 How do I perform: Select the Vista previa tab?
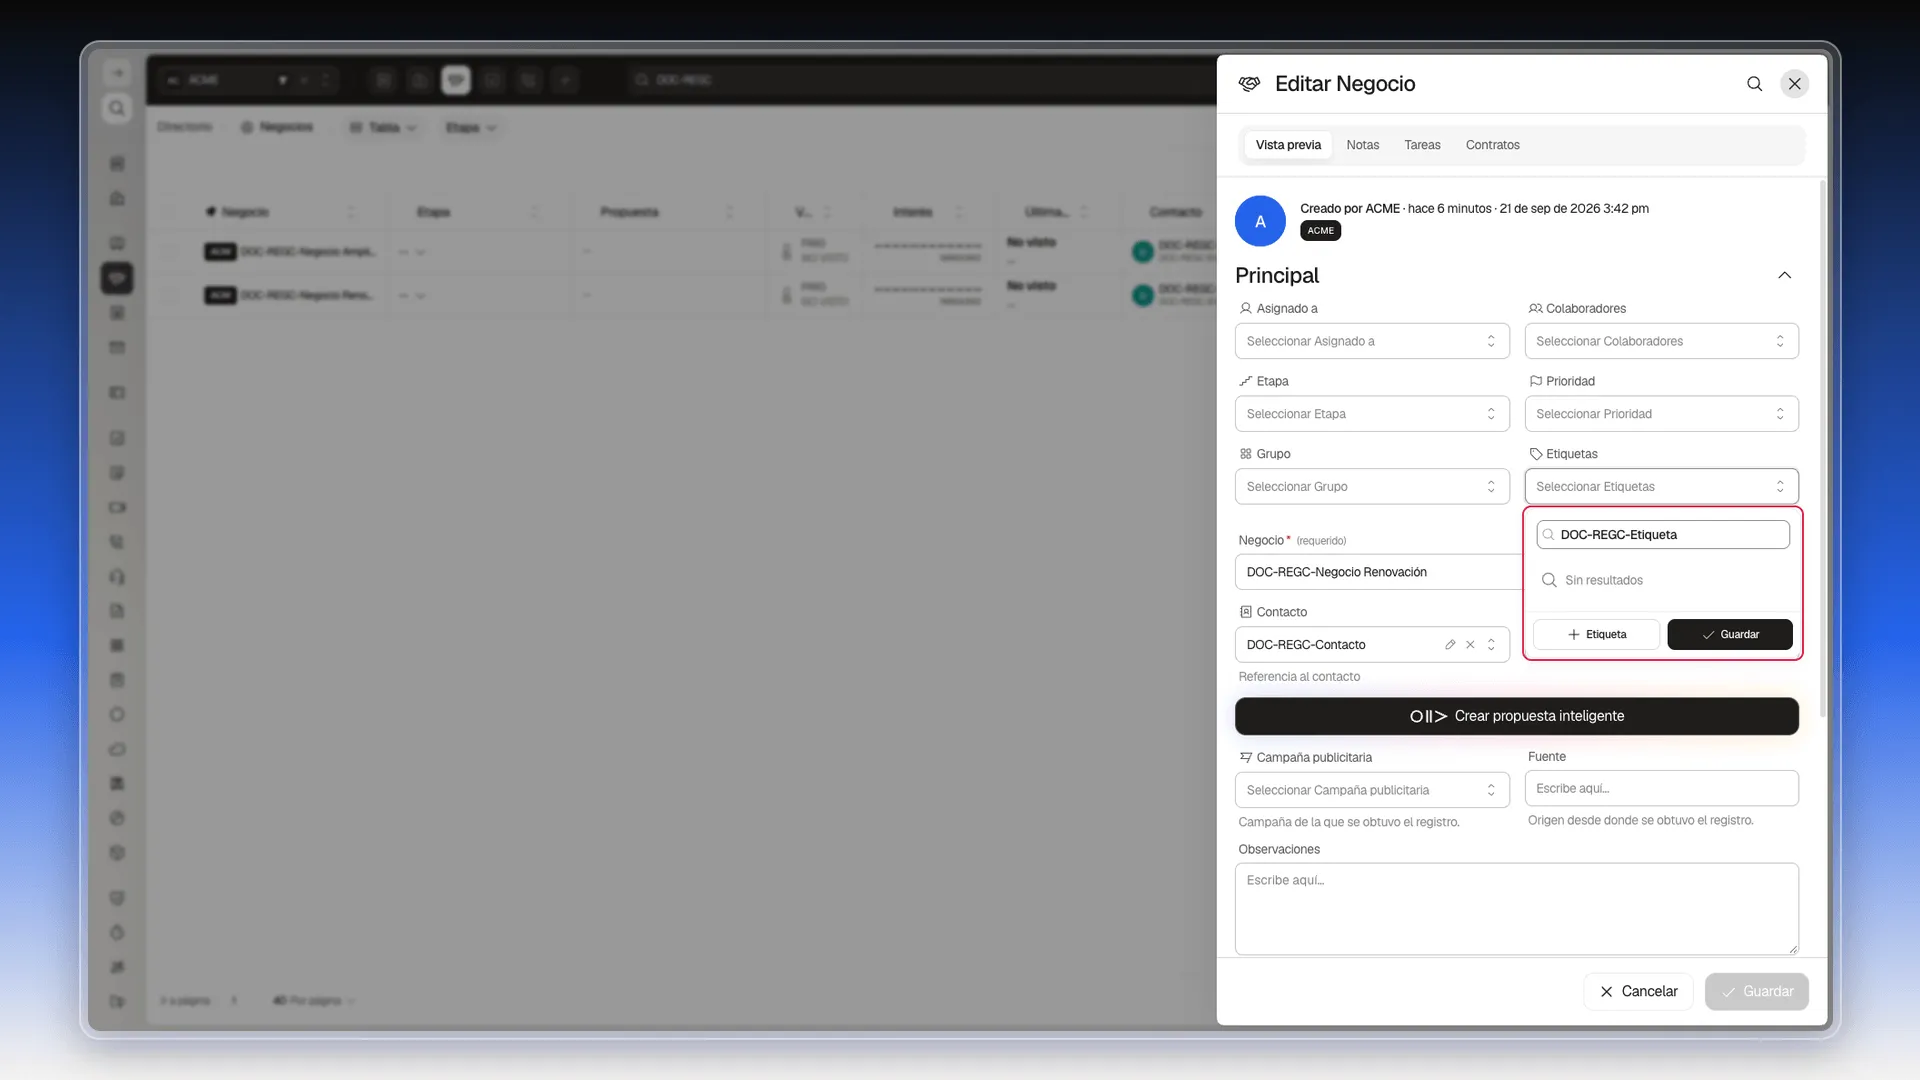1288,145
